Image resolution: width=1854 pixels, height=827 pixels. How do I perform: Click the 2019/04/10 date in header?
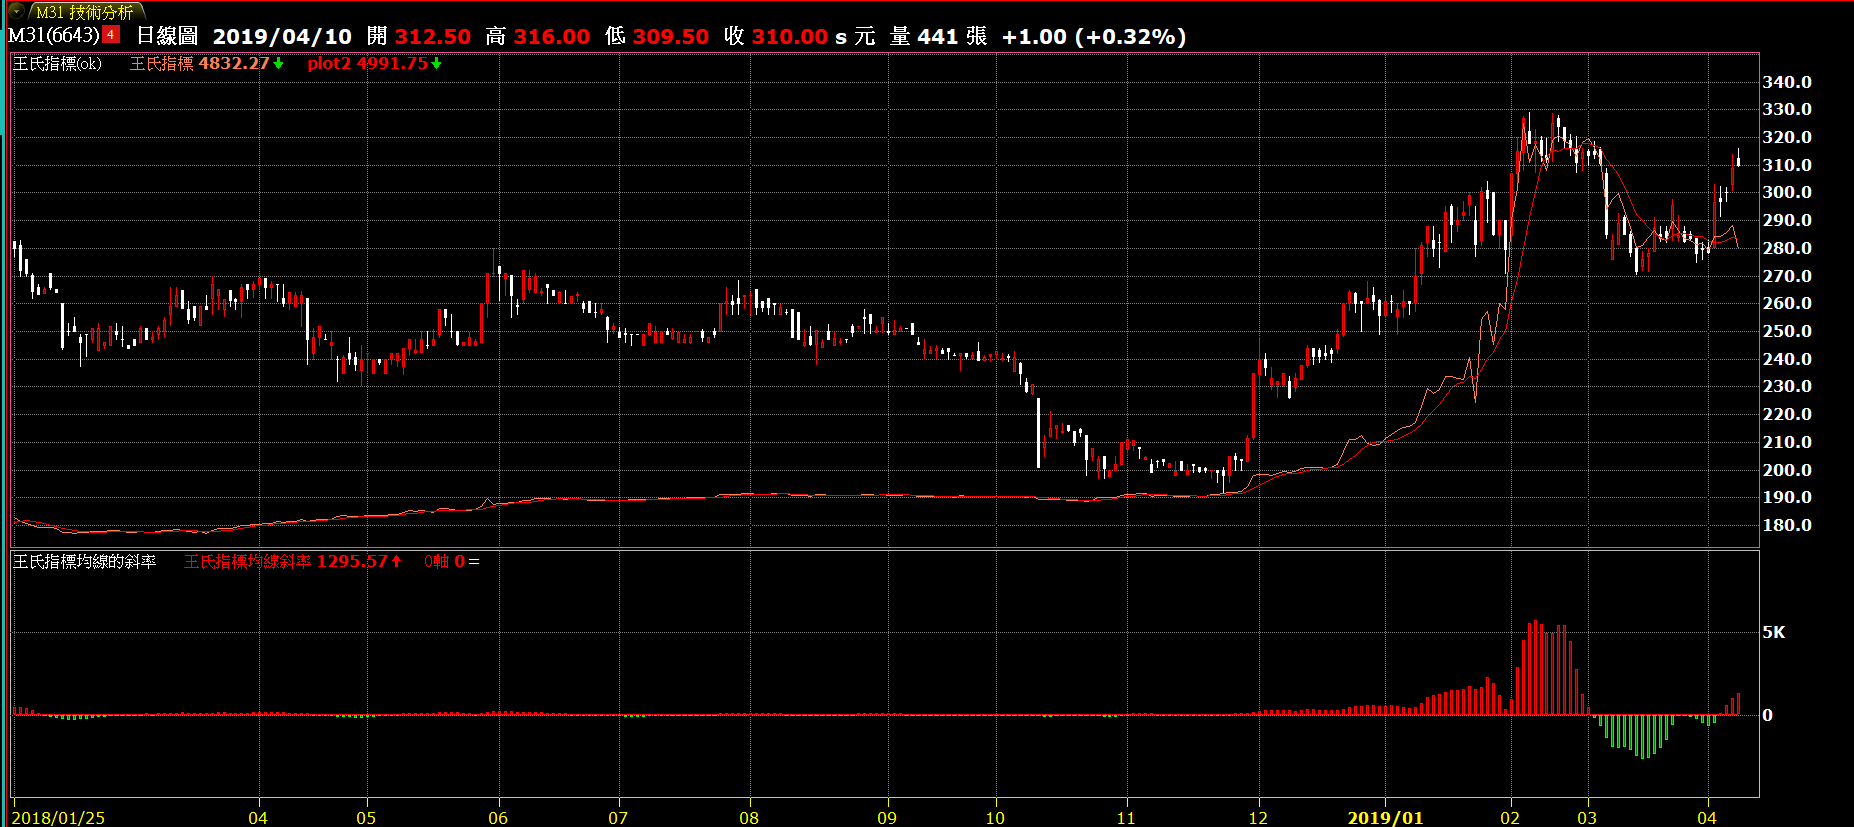tap(282, 37)
